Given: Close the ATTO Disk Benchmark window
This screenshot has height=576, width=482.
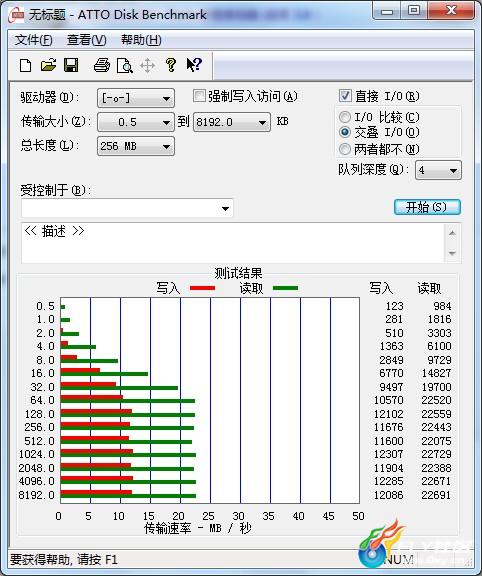Looking at the screenshot, I should (451, 10).
